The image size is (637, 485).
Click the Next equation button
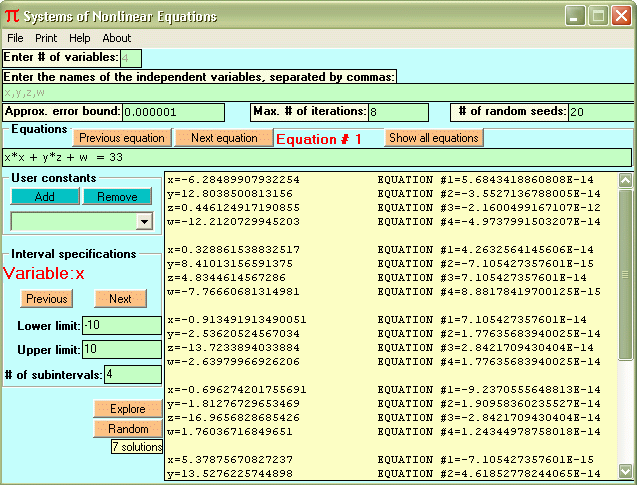[224, 138]
